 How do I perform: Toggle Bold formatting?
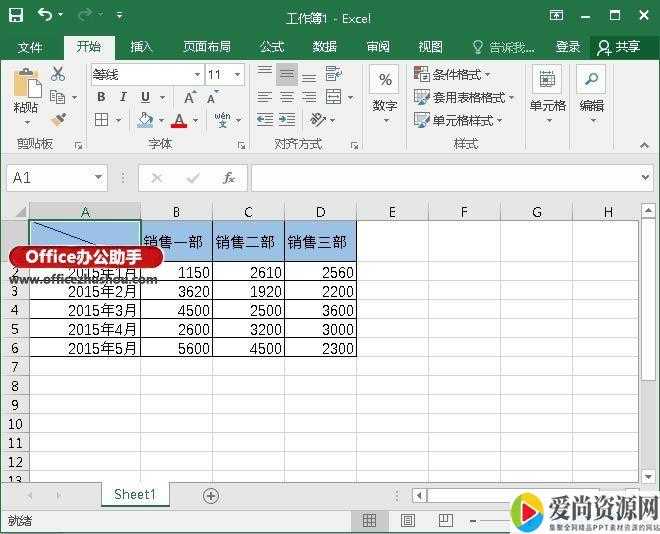pos(102,97)
